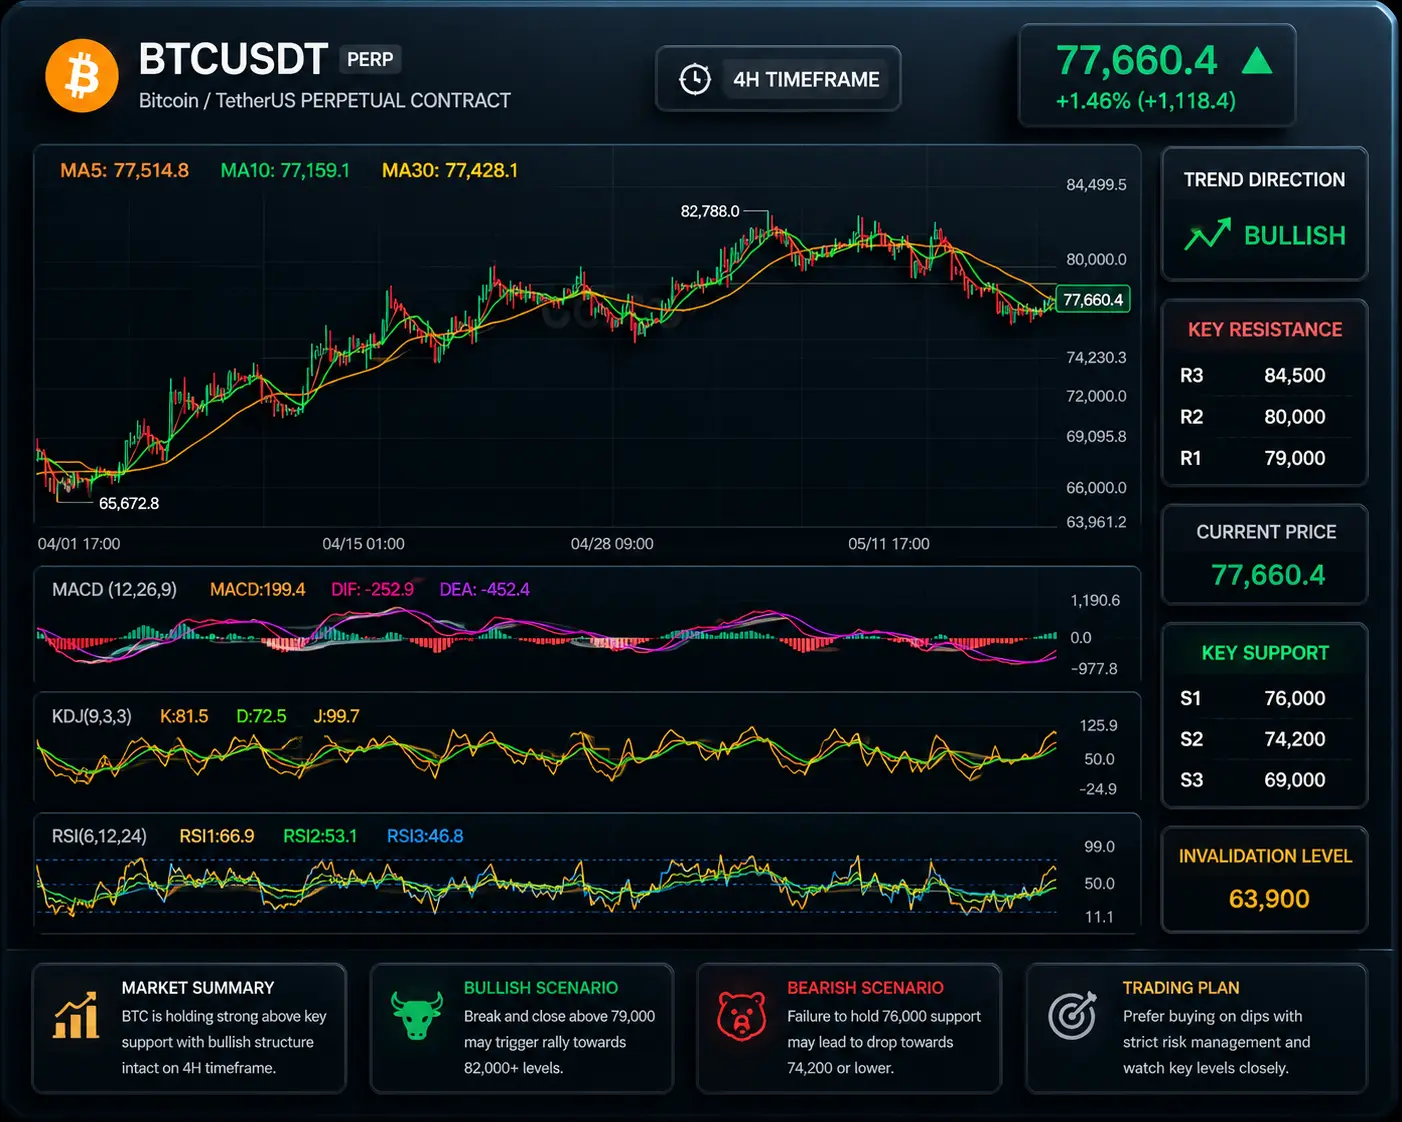Select the red bear head icon
The height and width of the screenshot is (1122, 1402).
742,1015
